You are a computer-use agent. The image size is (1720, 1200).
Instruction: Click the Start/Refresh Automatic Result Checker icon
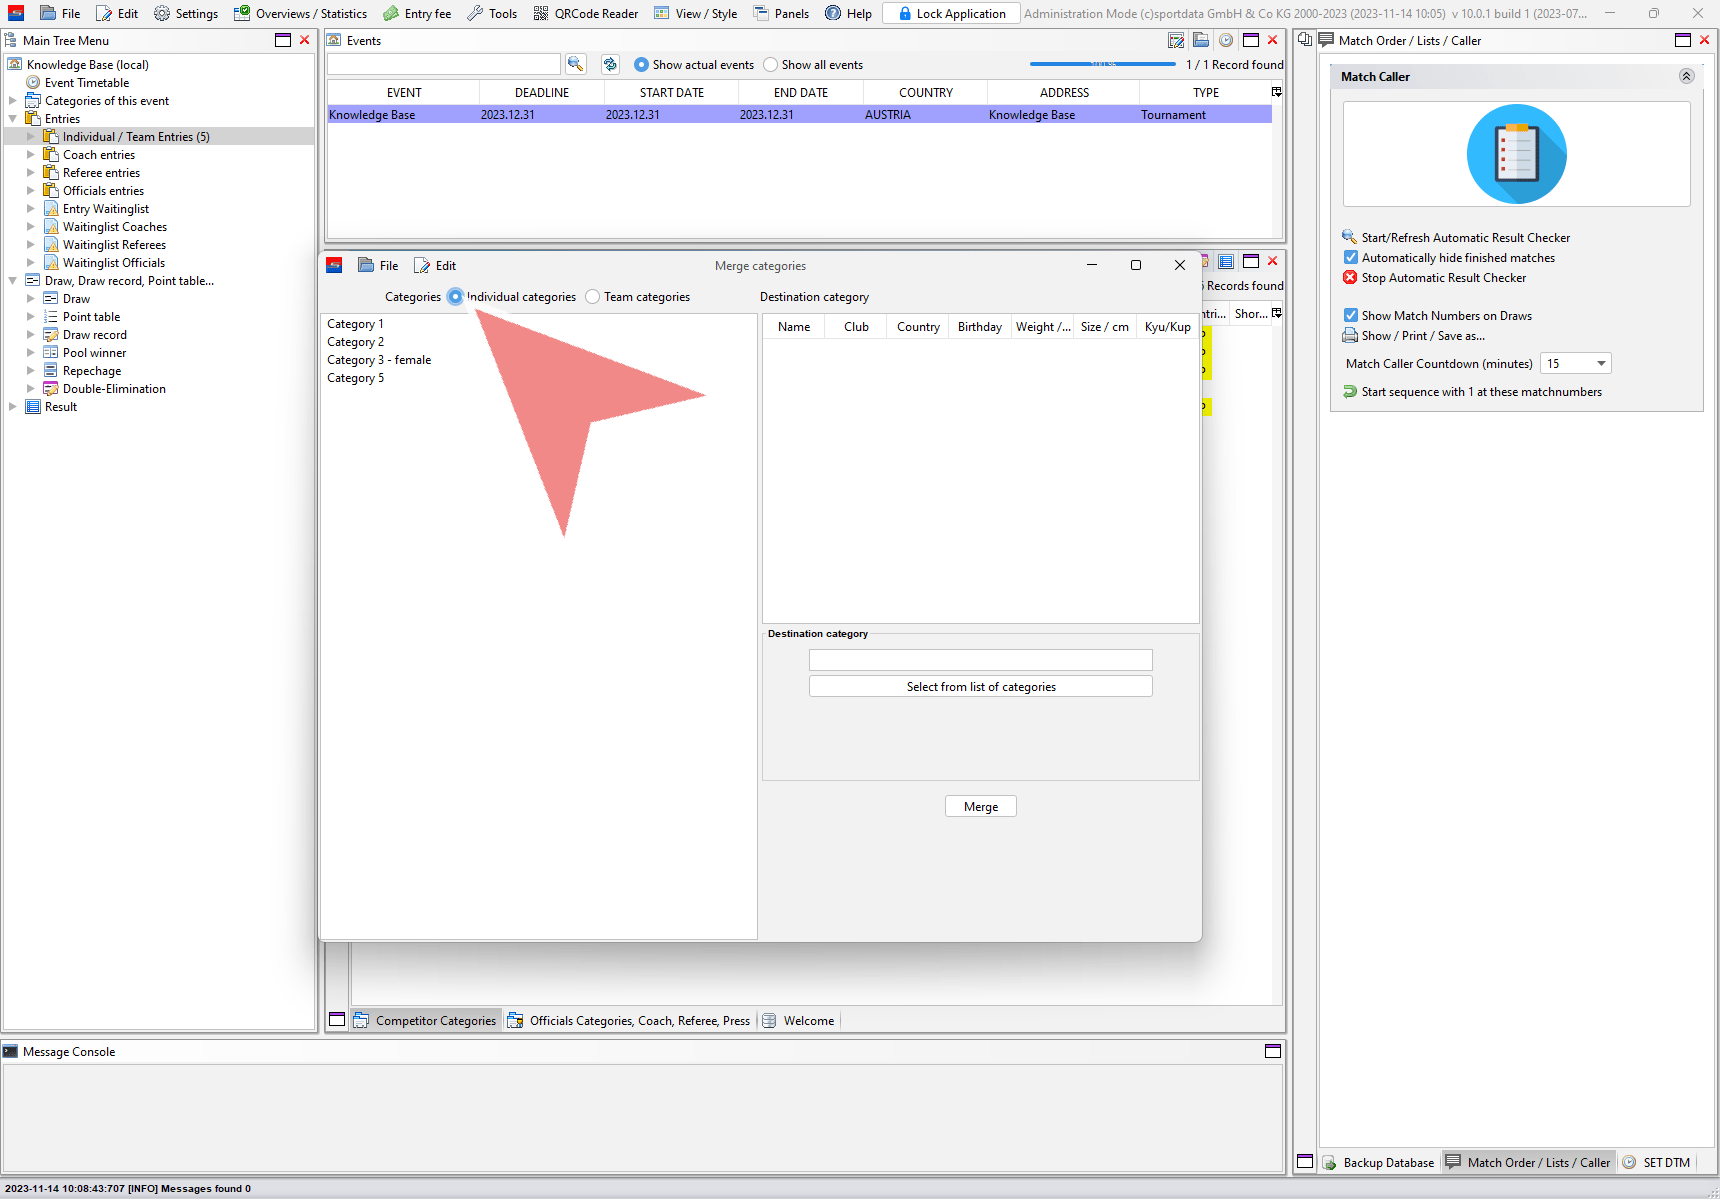(1350, 237)
